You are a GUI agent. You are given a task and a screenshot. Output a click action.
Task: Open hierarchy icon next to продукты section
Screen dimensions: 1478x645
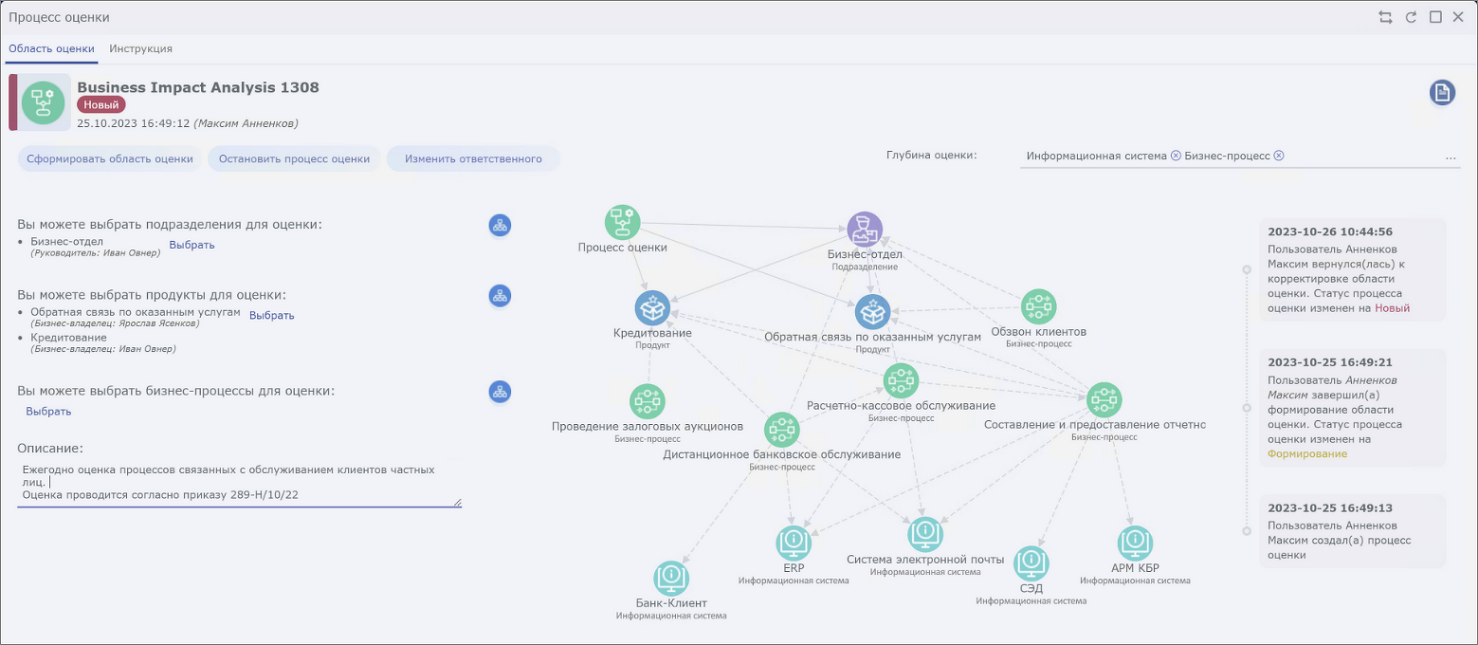coord(500,296)
